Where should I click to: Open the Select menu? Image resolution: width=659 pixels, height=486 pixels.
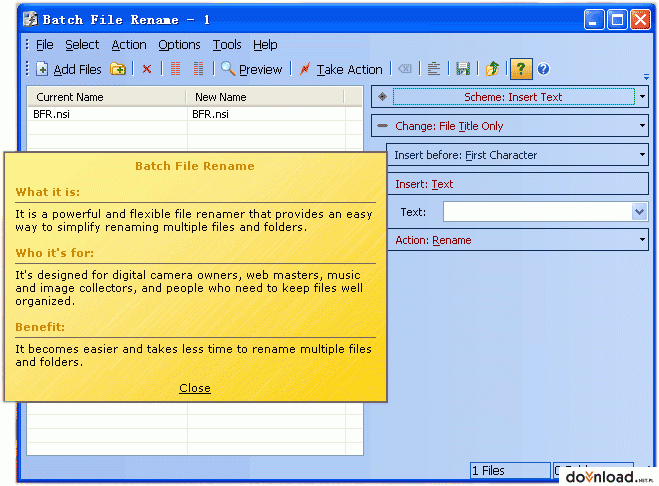point(82,45)
